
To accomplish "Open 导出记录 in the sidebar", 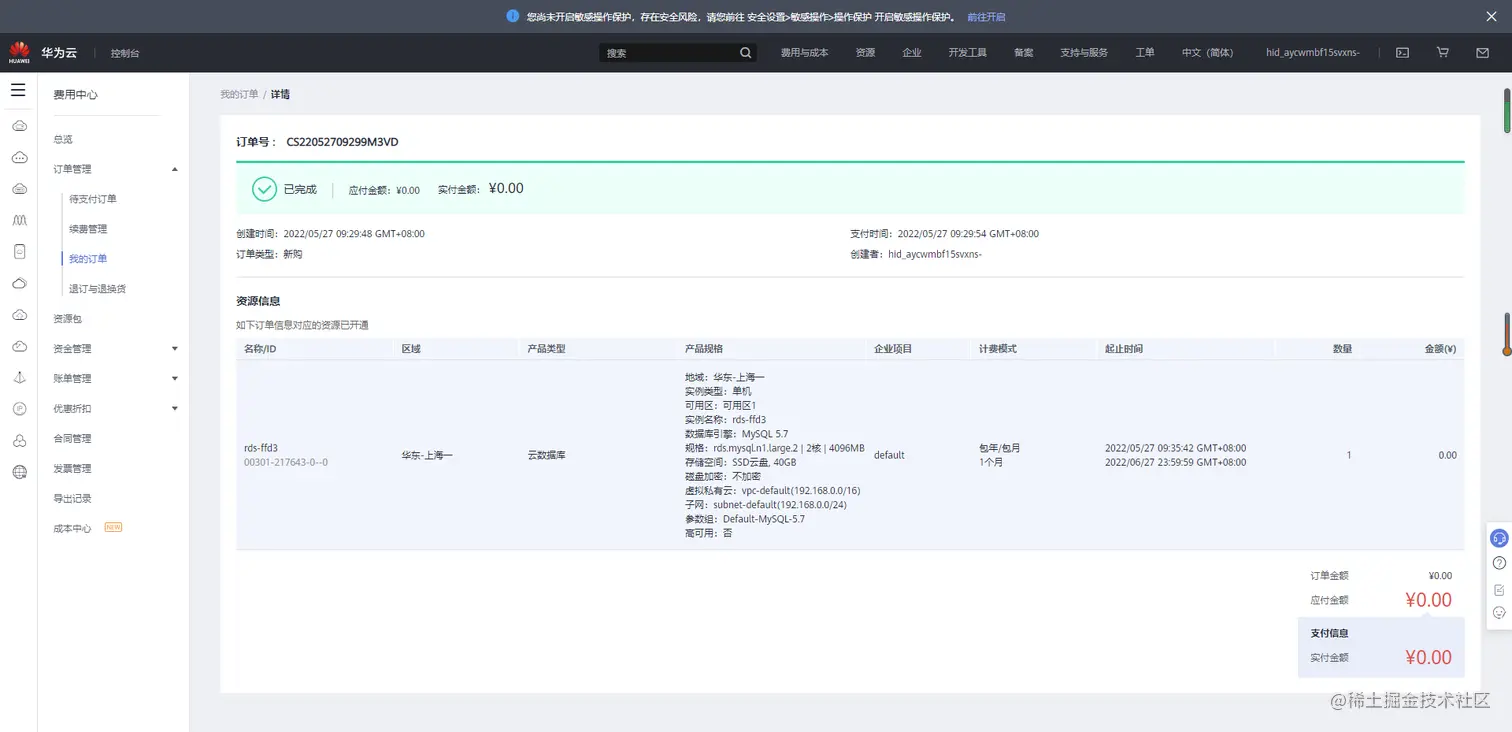I will (72, 499).
